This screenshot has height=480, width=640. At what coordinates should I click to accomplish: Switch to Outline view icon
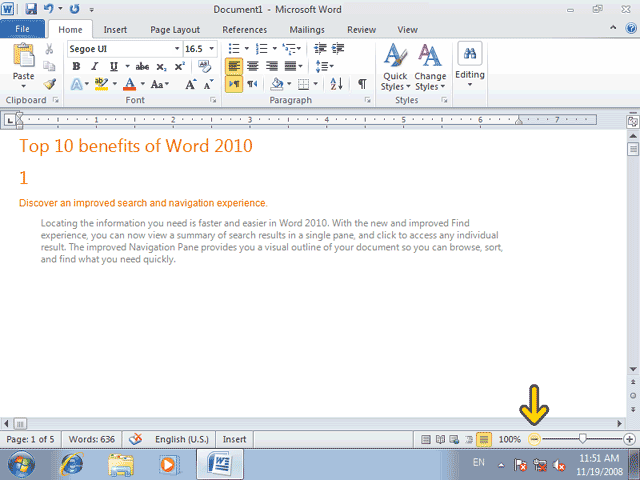[469, 440]
